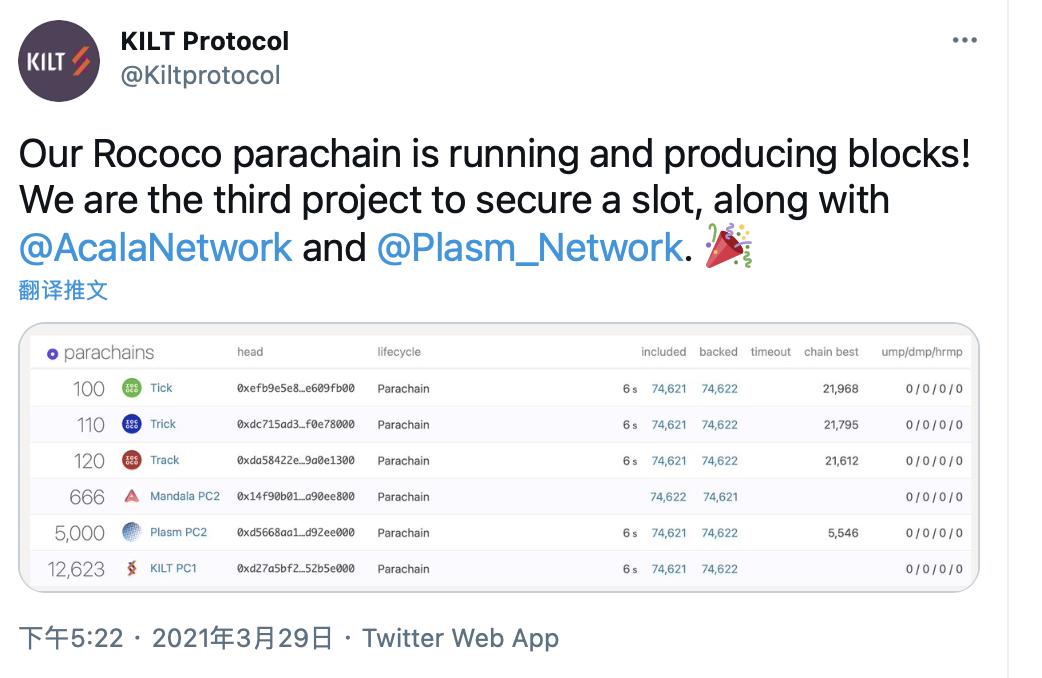The width and height of the screenshot is (1042, 678).
Task: Click the Track parachain red icon
Action: point(131,460)
